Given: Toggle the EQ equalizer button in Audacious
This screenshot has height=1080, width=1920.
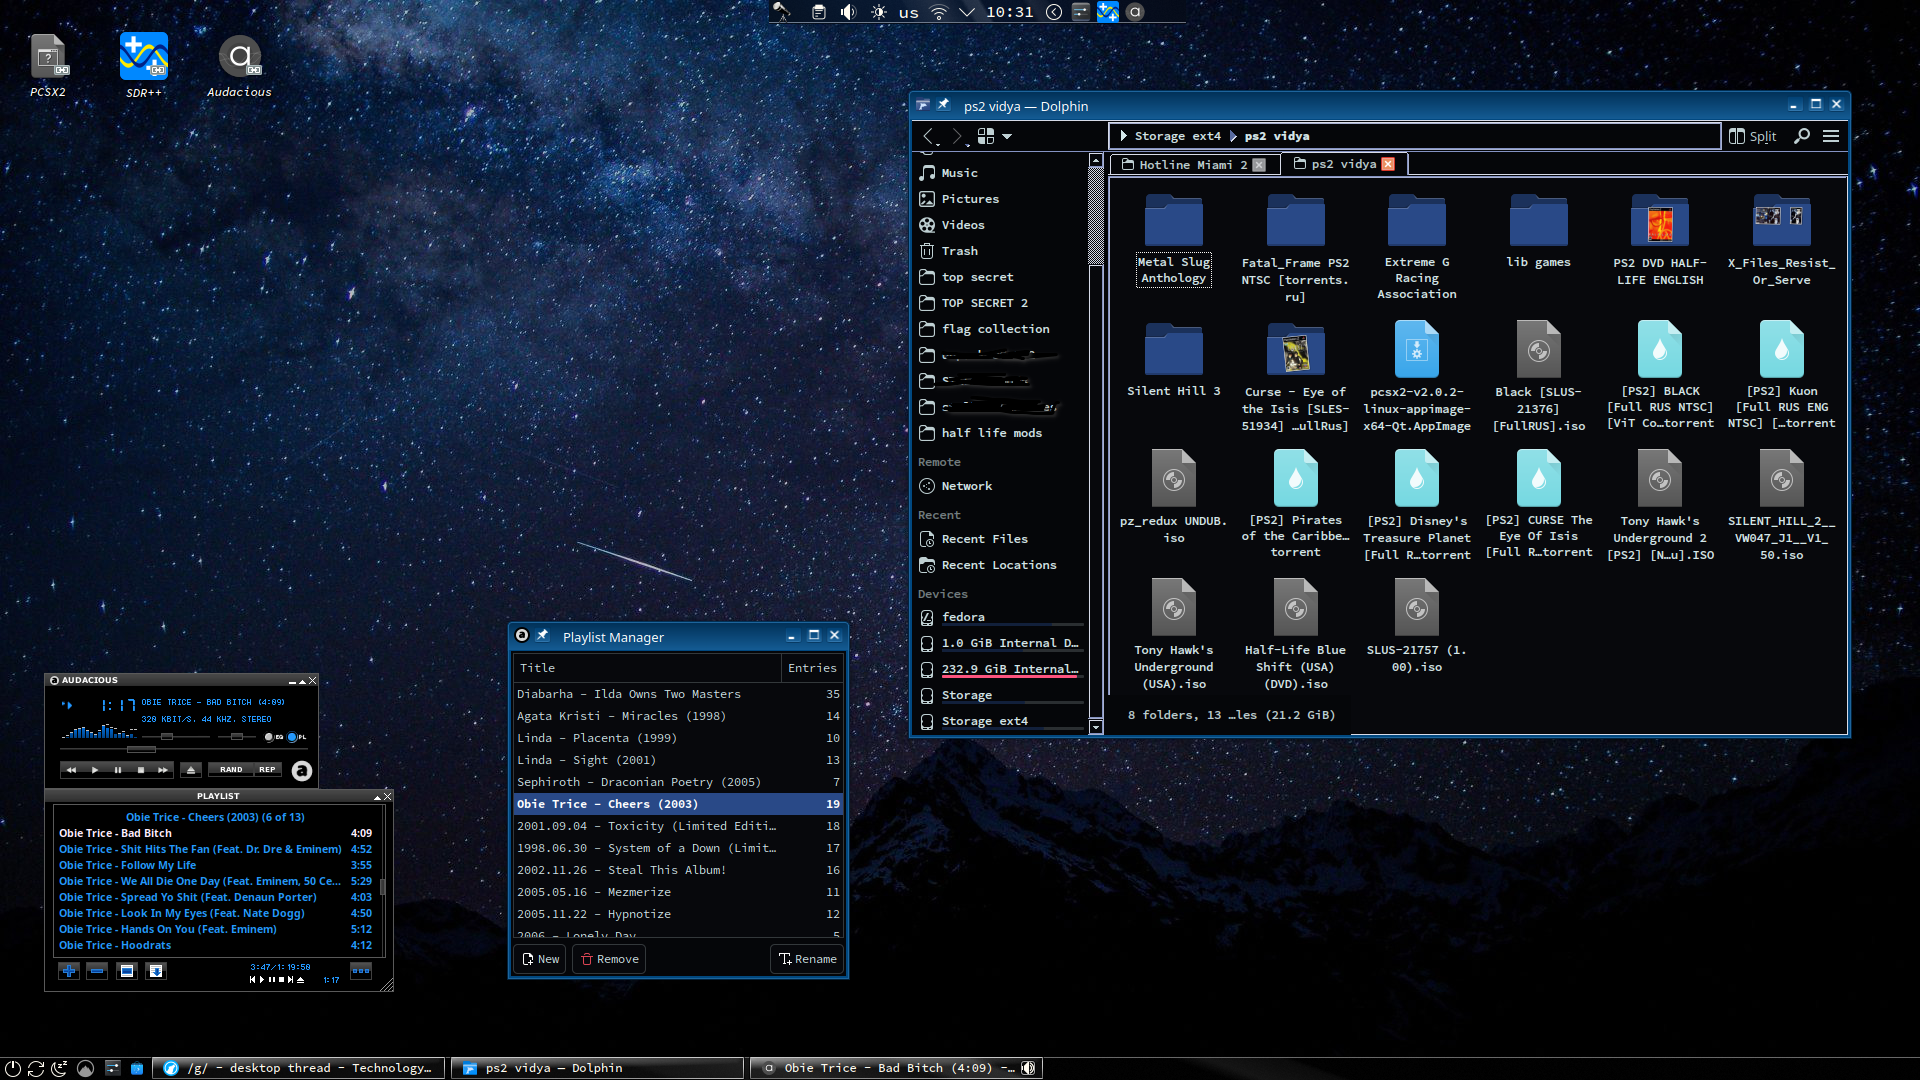Looking at the screenshot, I should pyautogui.click(x=273, y=737).
